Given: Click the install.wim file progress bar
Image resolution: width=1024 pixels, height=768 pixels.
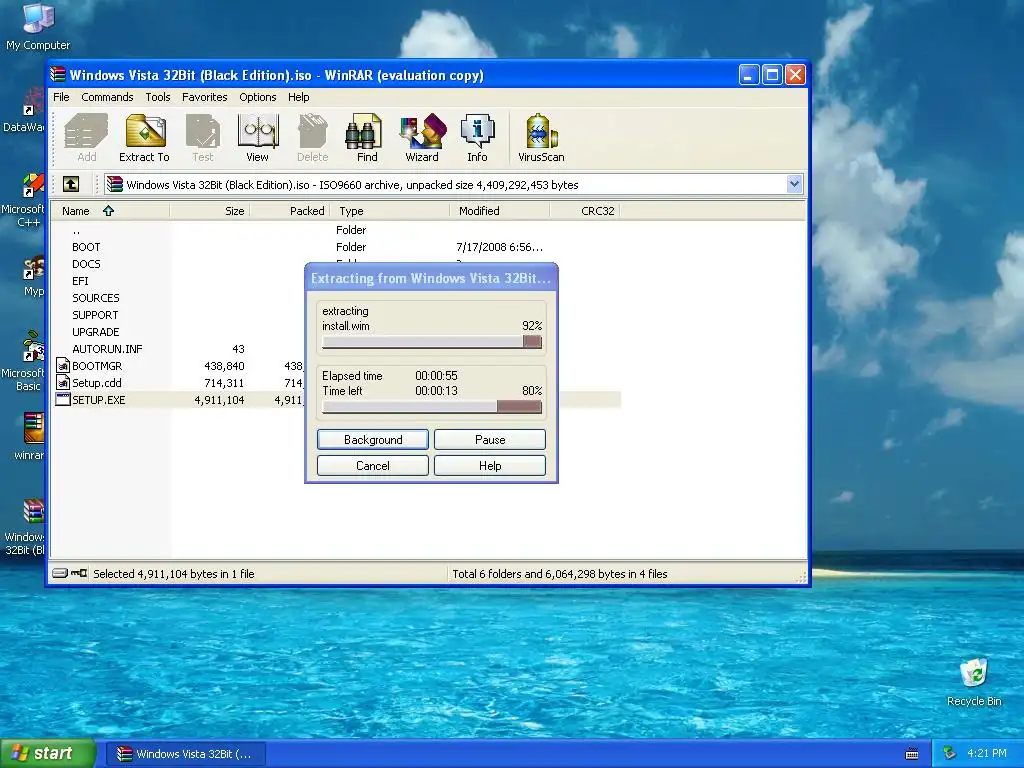Looking at the screenshot, I should click(432, 342).
